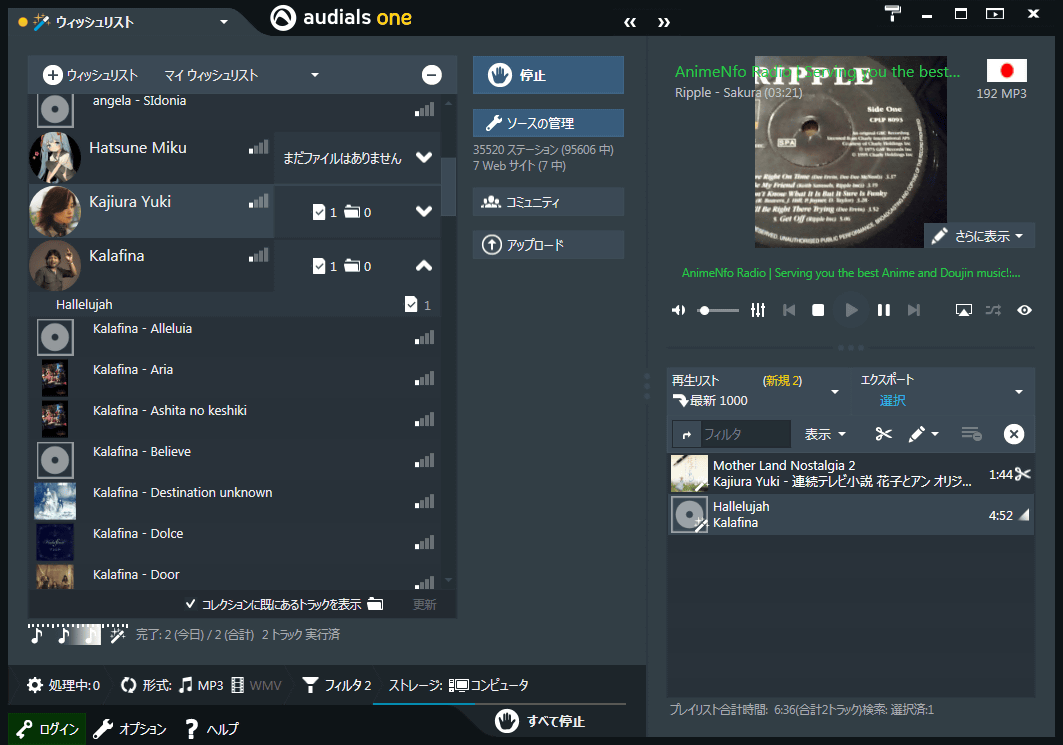
Task: Click the フィルタ input field
Action: [744, 435]
